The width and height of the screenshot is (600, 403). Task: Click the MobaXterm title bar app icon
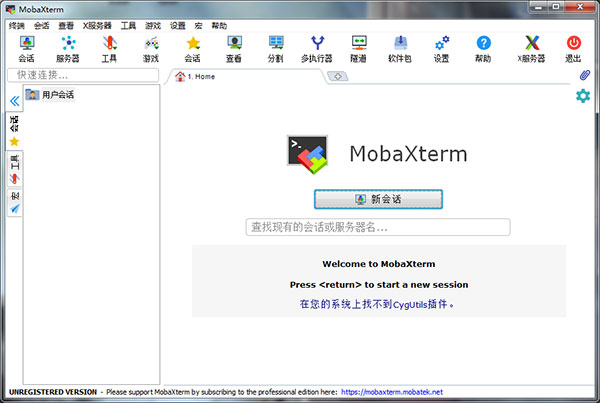10,9
